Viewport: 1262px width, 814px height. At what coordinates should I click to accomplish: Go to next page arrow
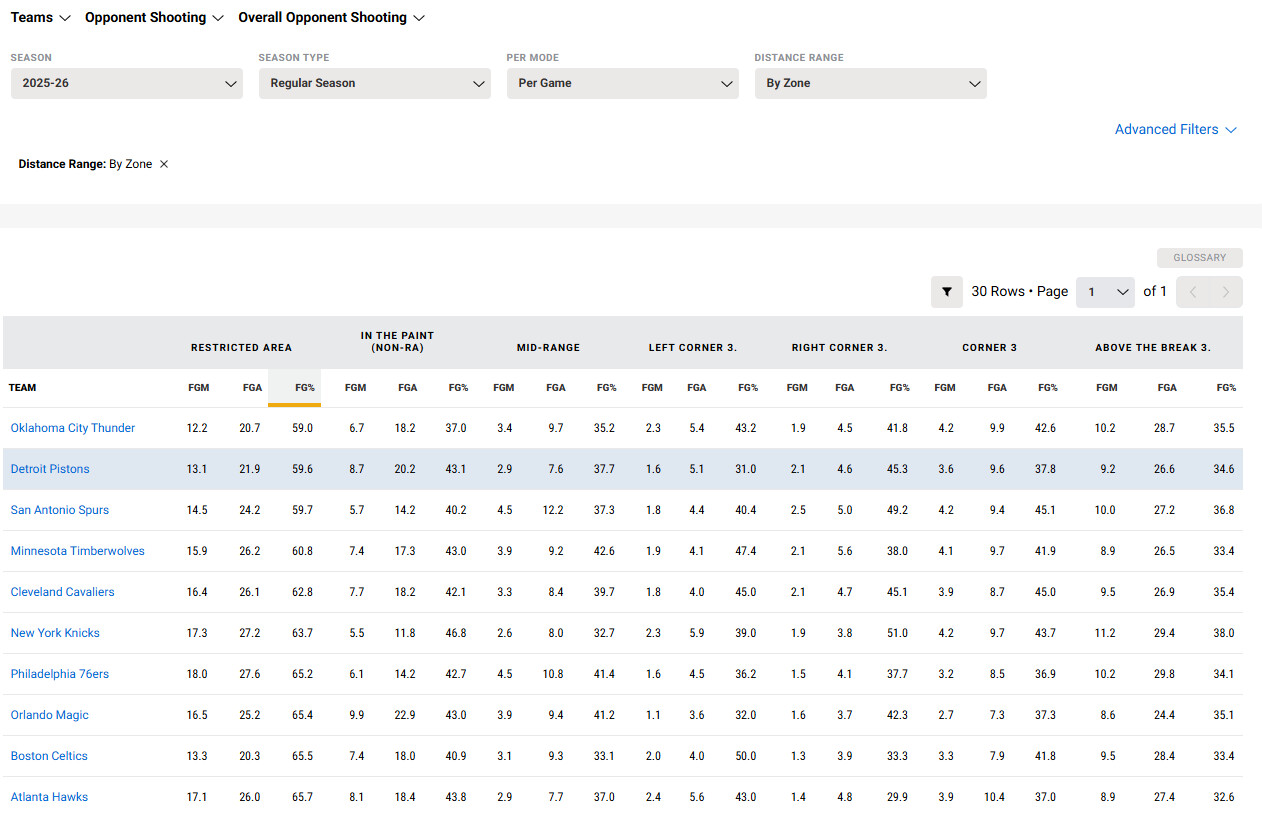coord(1226,292)
